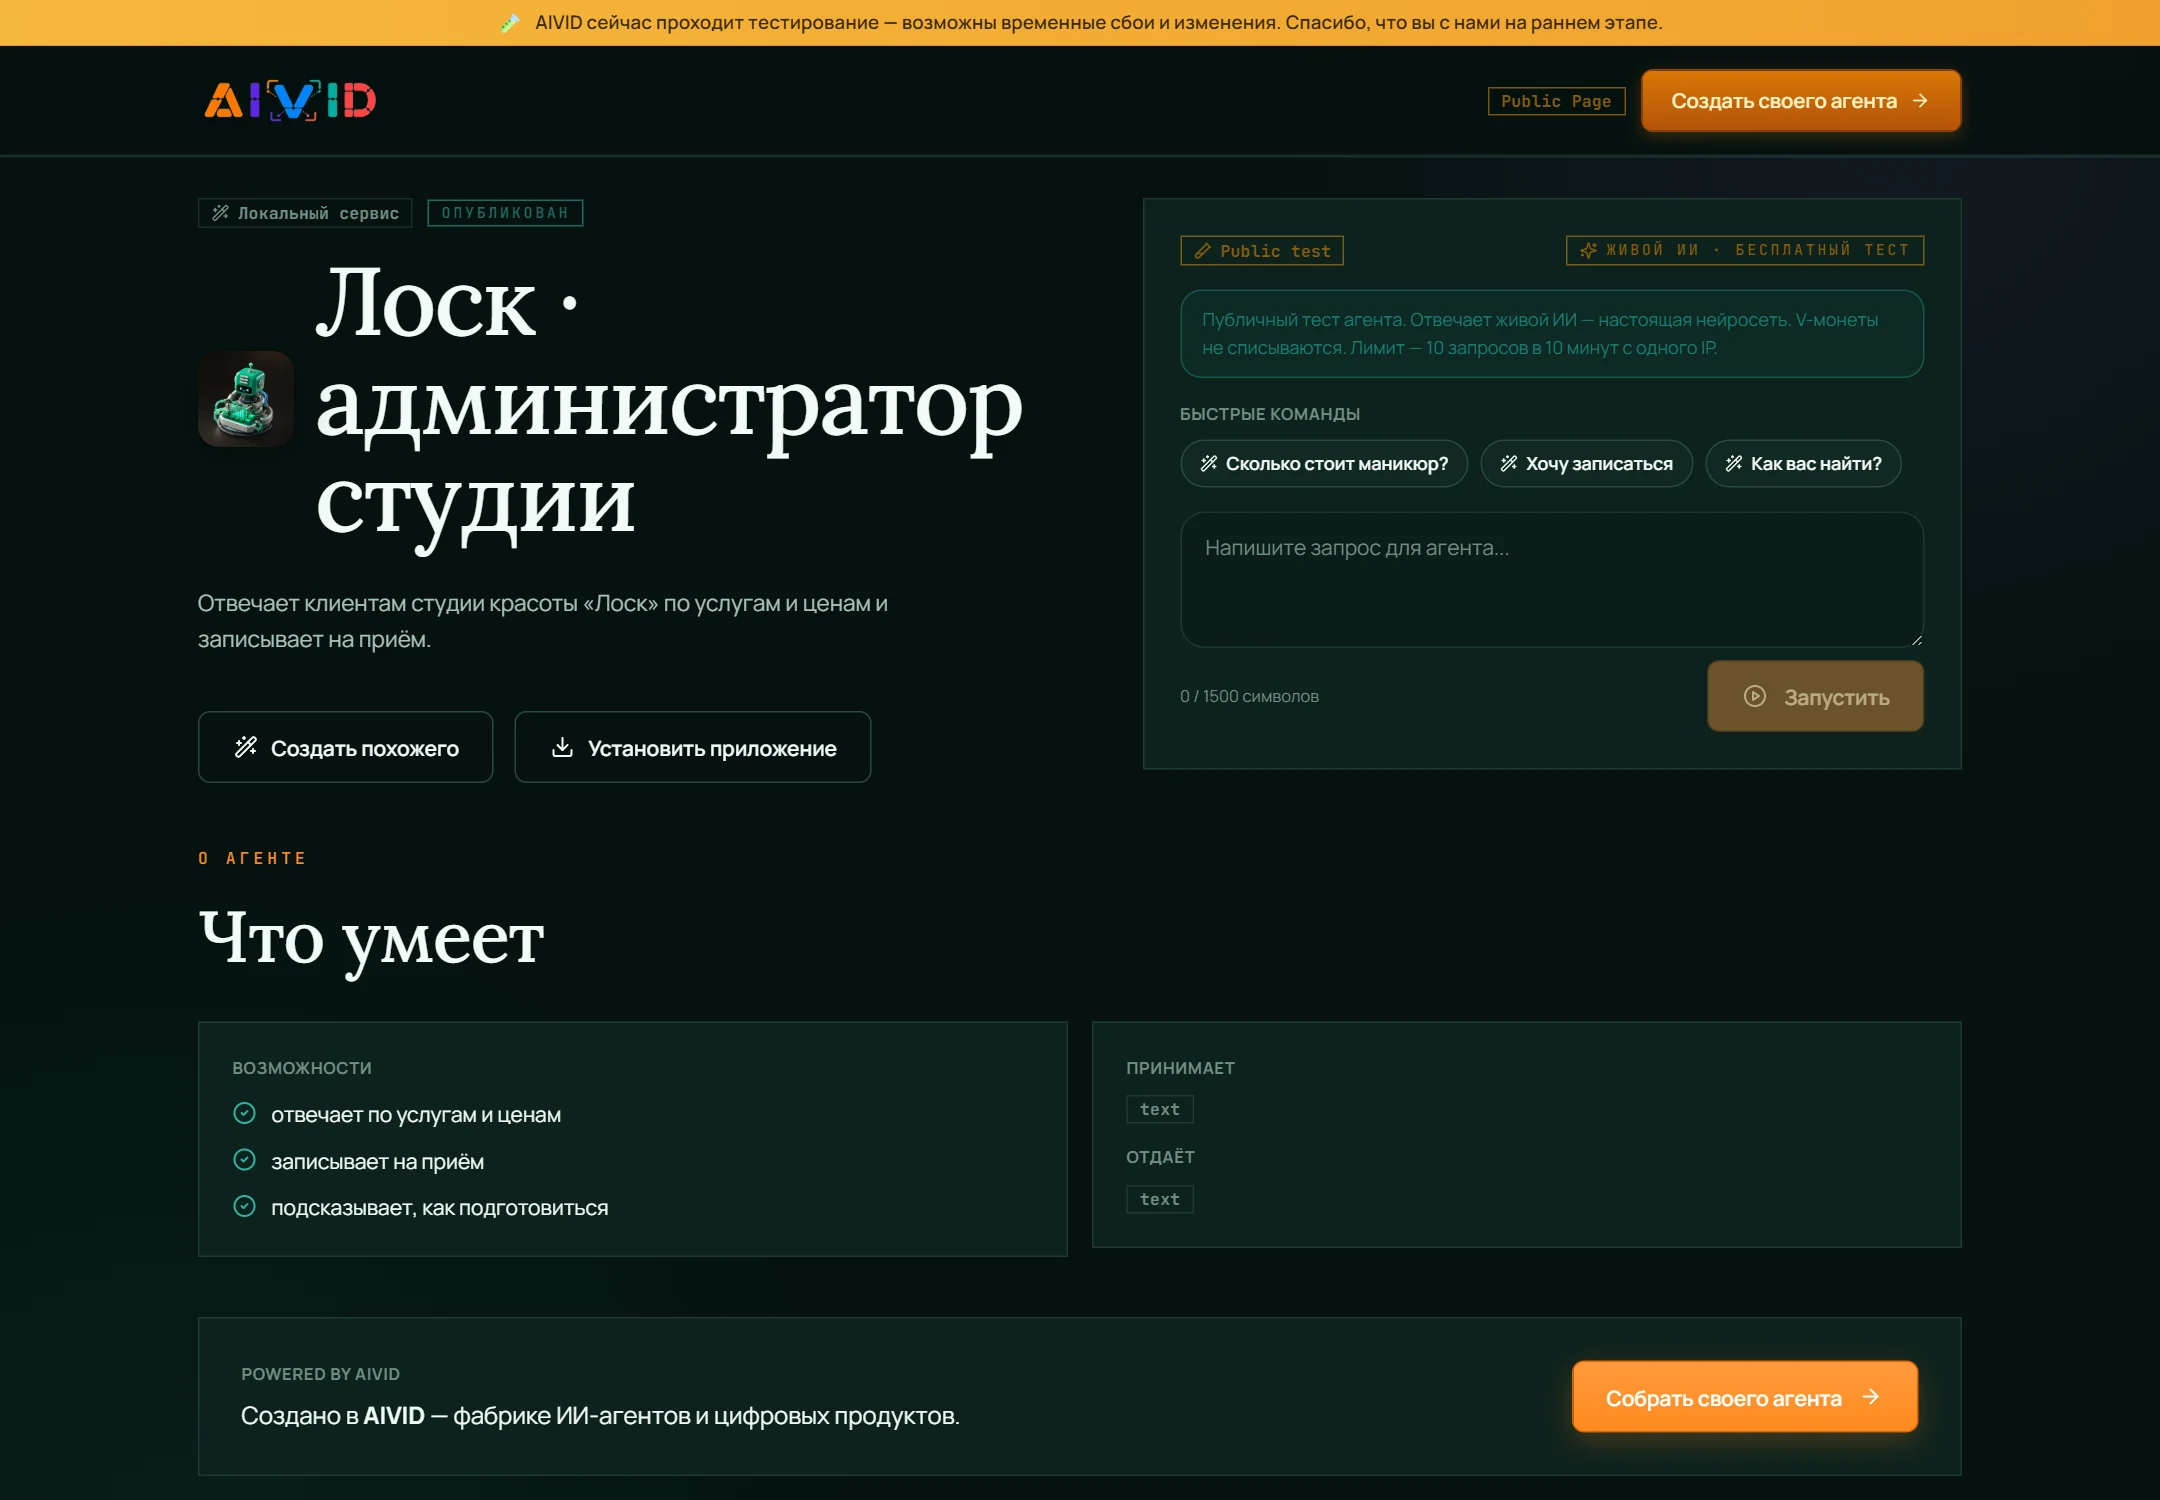The height and width of the screenshot is (1500, 2160).
Task: Click Собрать своего агента button
Action: point(1745,1397)
